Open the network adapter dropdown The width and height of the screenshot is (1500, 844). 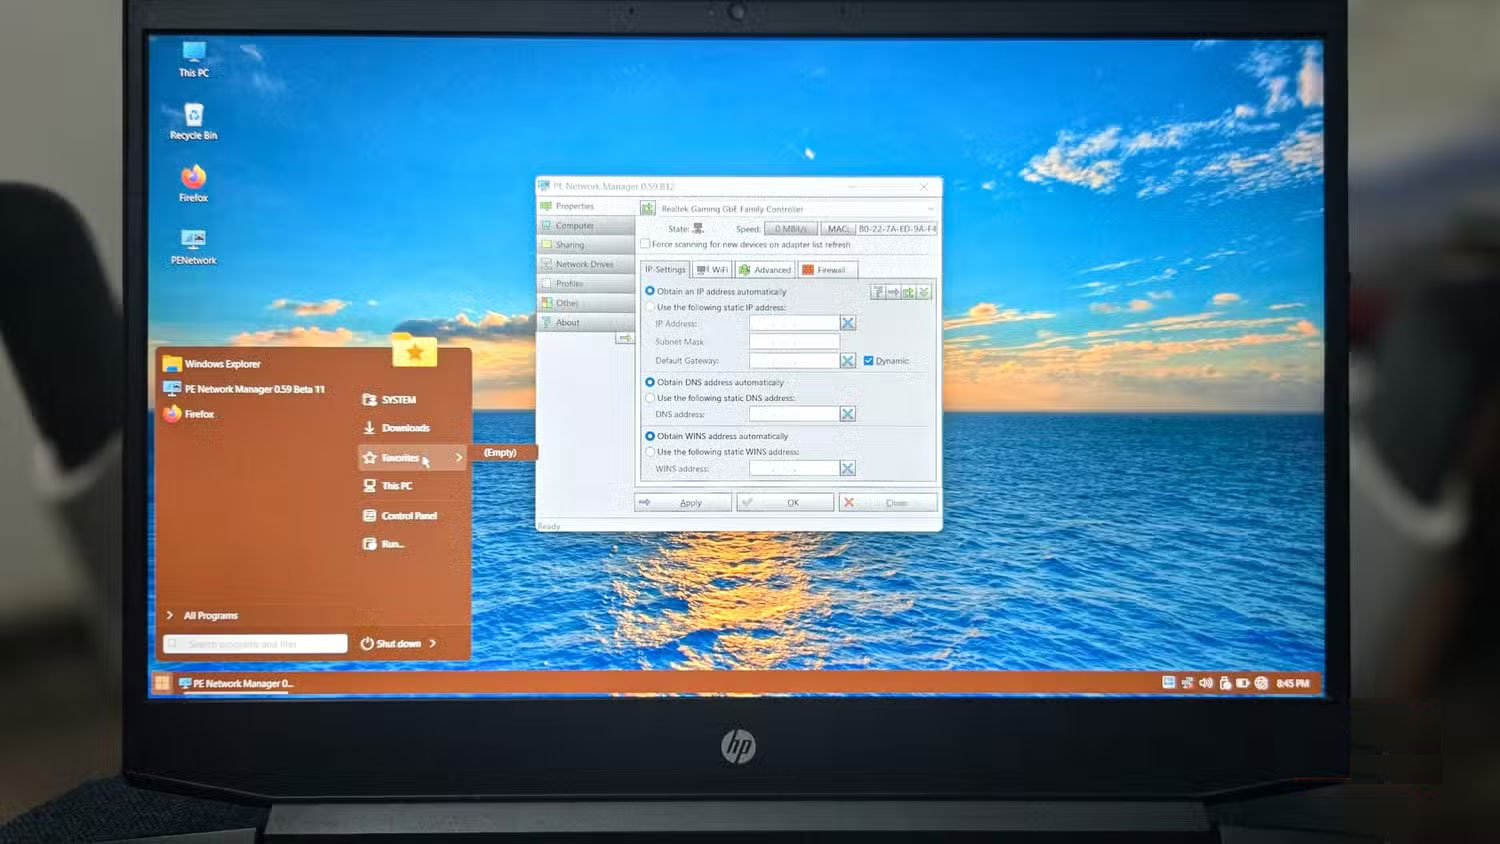(930, 208)
